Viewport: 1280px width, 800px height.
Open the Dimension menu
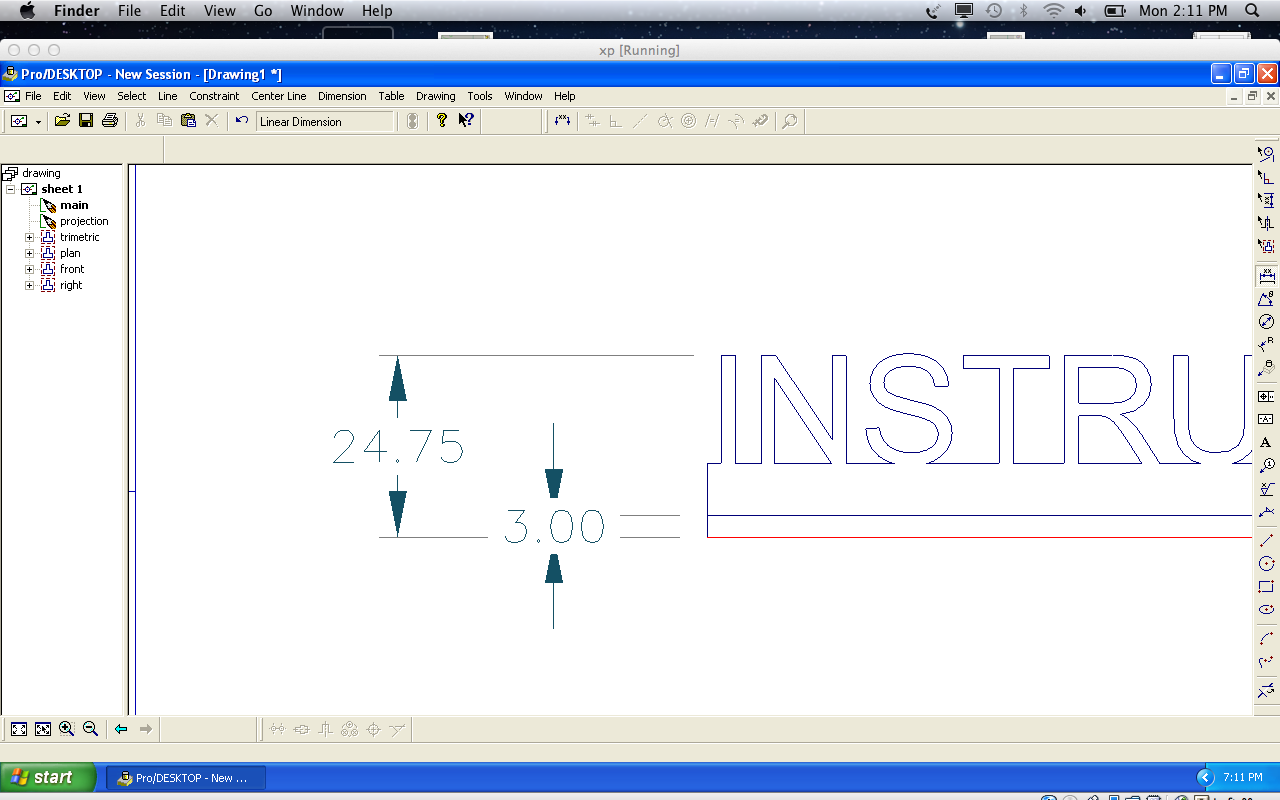[x=342, y=96]
